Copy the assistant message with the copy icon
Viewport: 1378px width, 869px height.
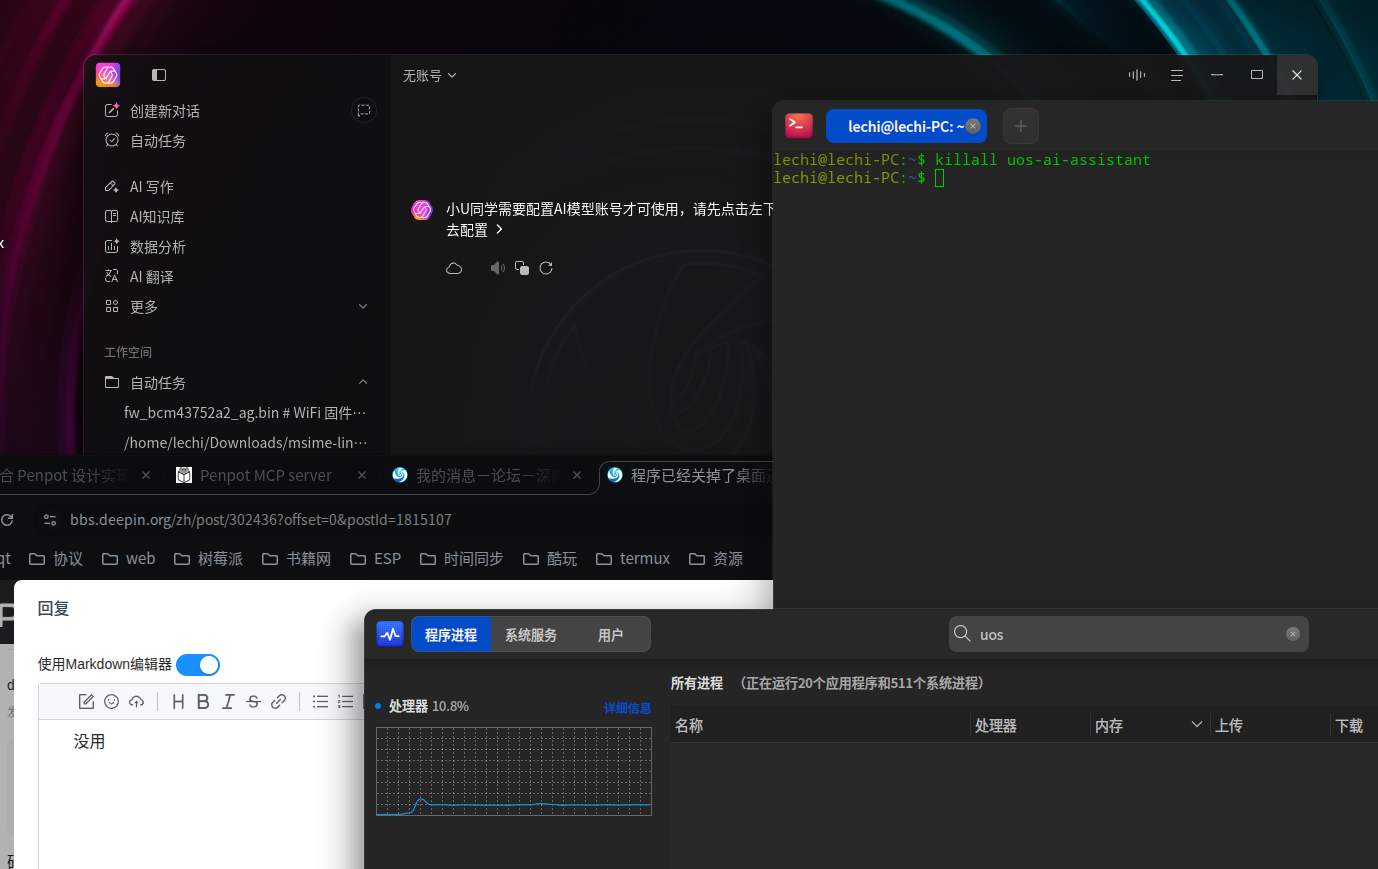click(x=522, y=268)
